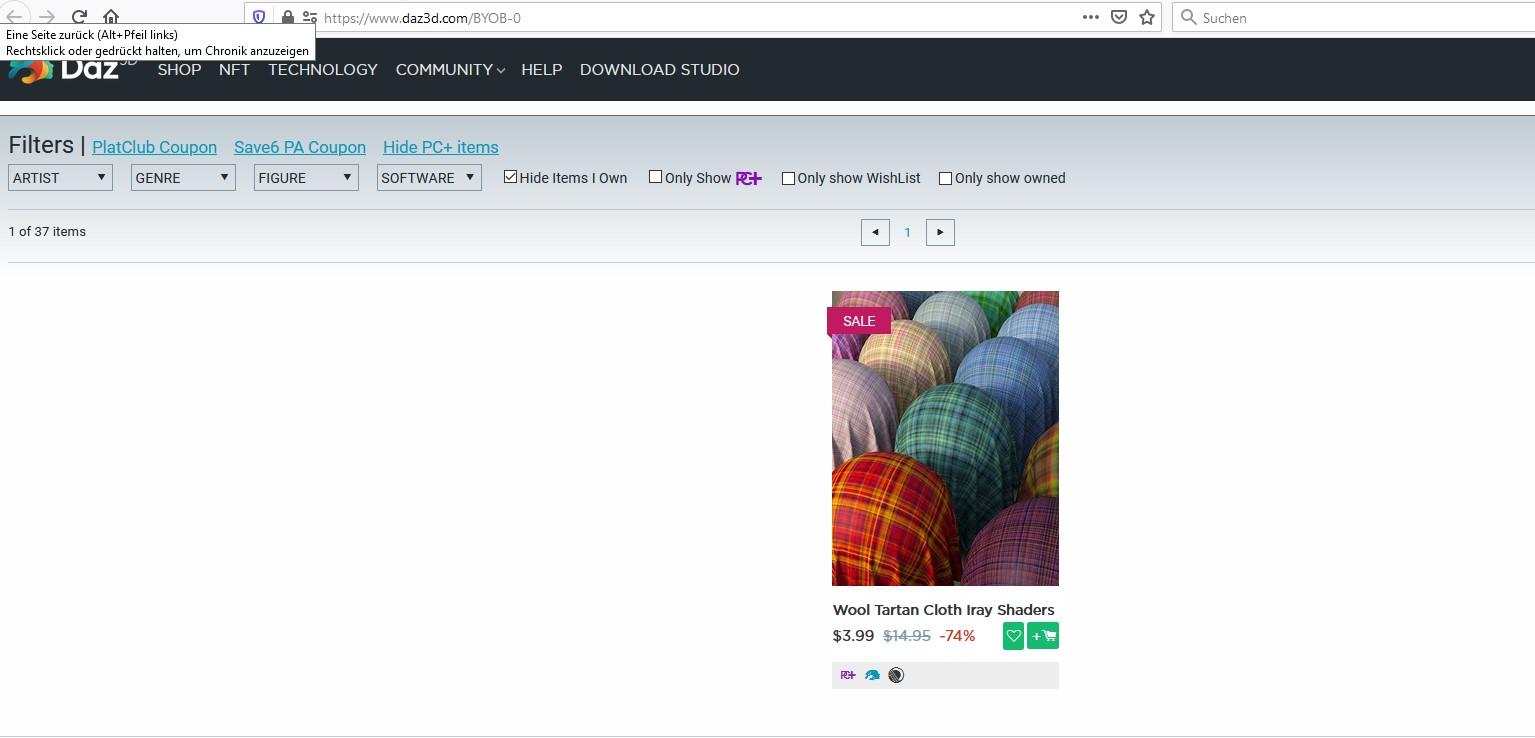The width and height of the screenshot is (1535, 738).
Task: Click the Hide PC+ items link
Action: [x=441, y=147]
